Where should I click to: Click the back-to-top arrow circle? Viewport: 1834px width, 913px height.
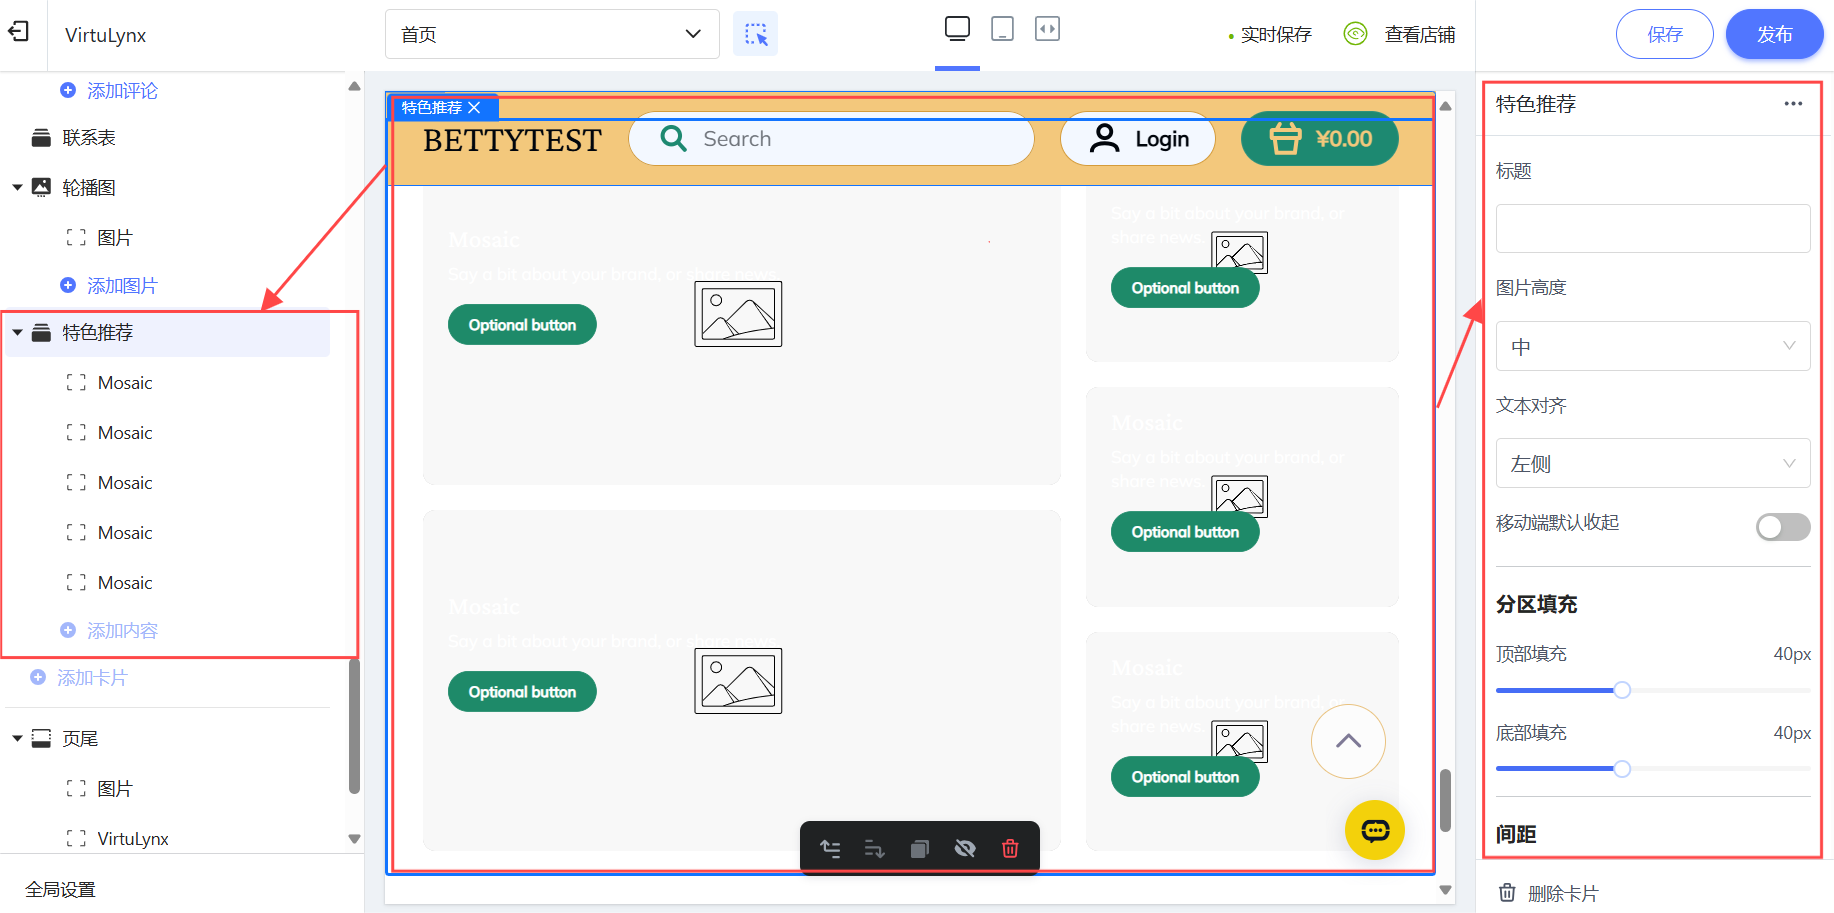pos(1348,741)
